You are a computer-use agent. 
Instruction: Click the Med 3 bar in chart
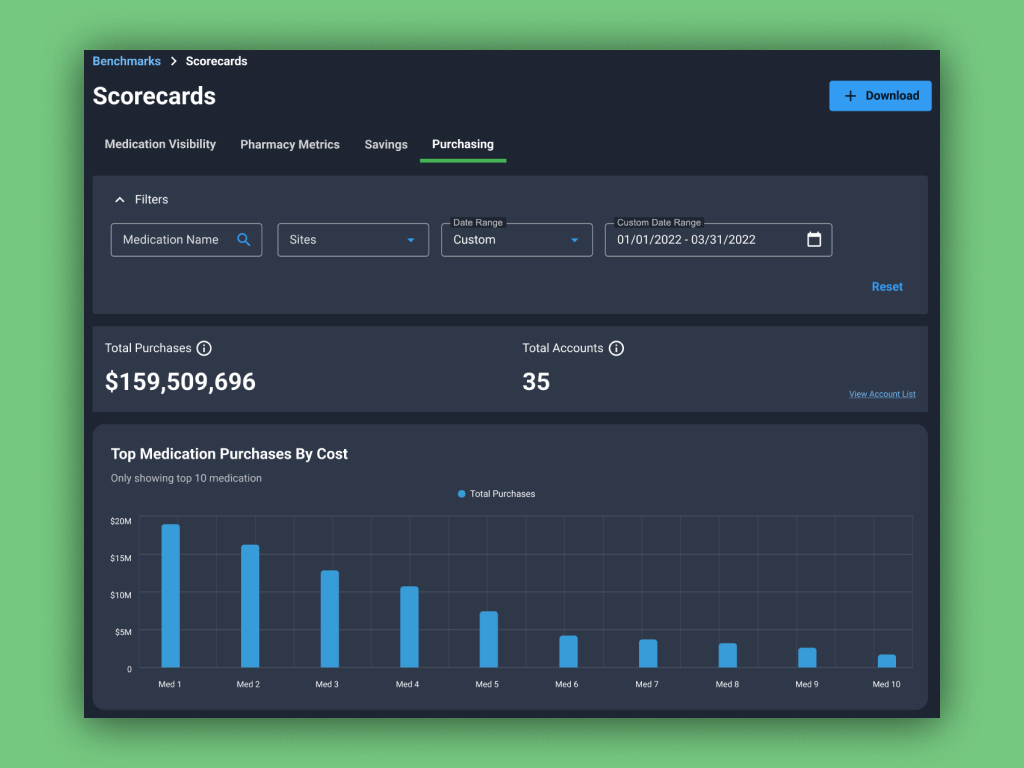(330, 618)
